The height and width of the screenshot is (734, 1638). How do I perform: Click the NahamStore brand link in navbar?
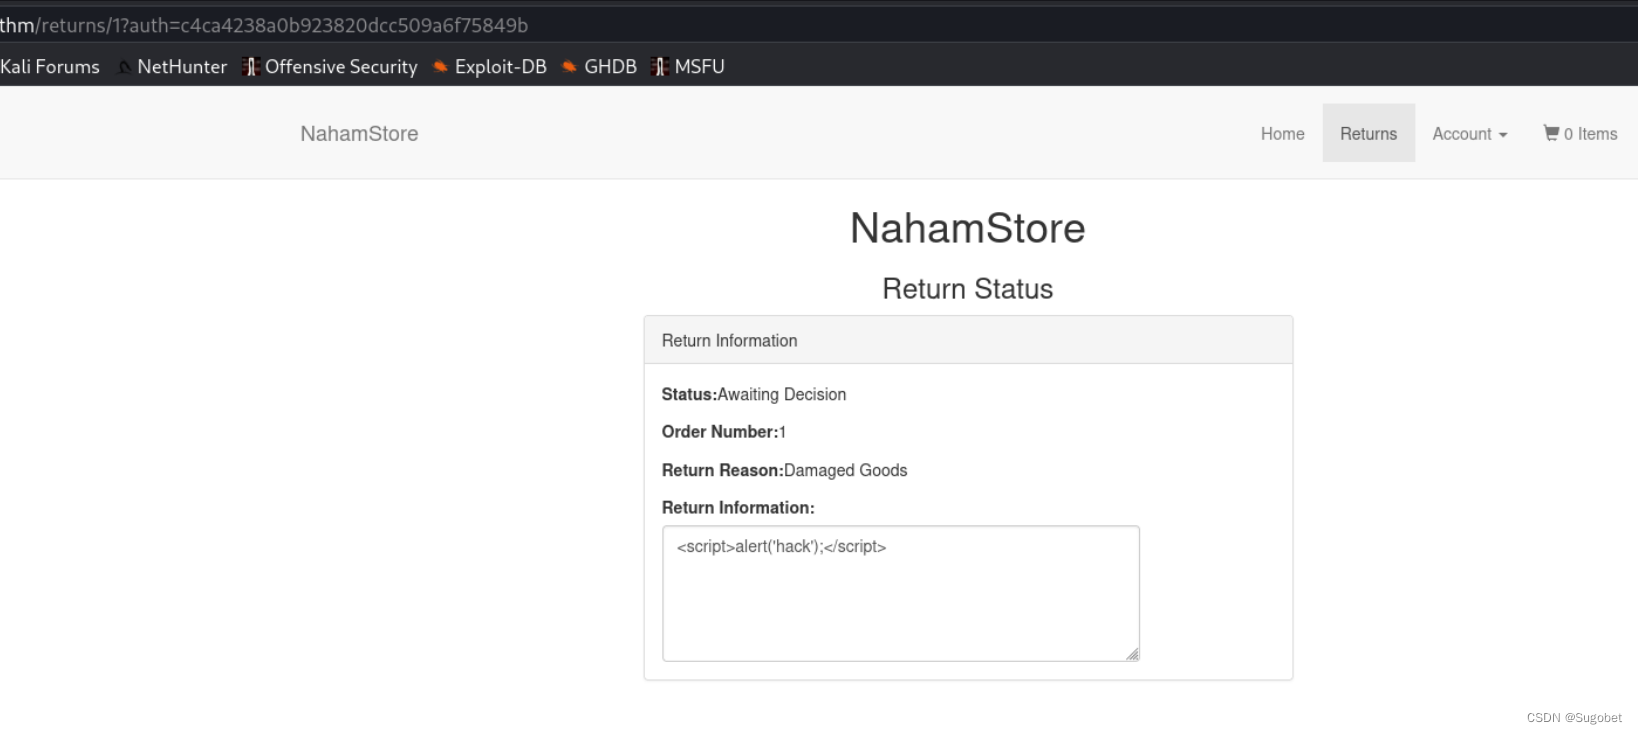coord(359,134)
